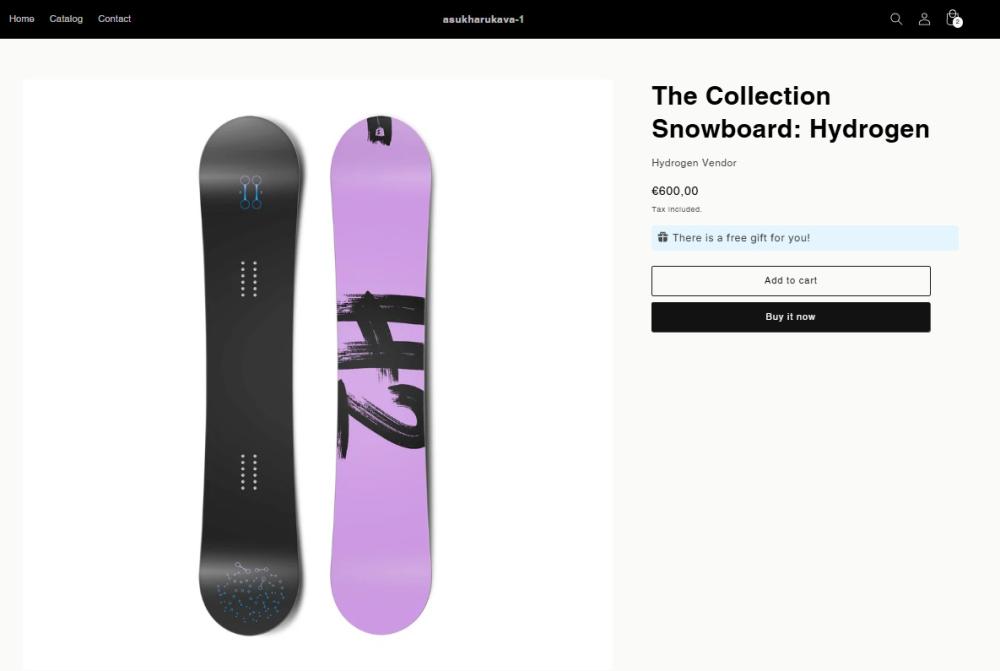
Task: Click the Tax included note
Action: click(x=677, y=209)
